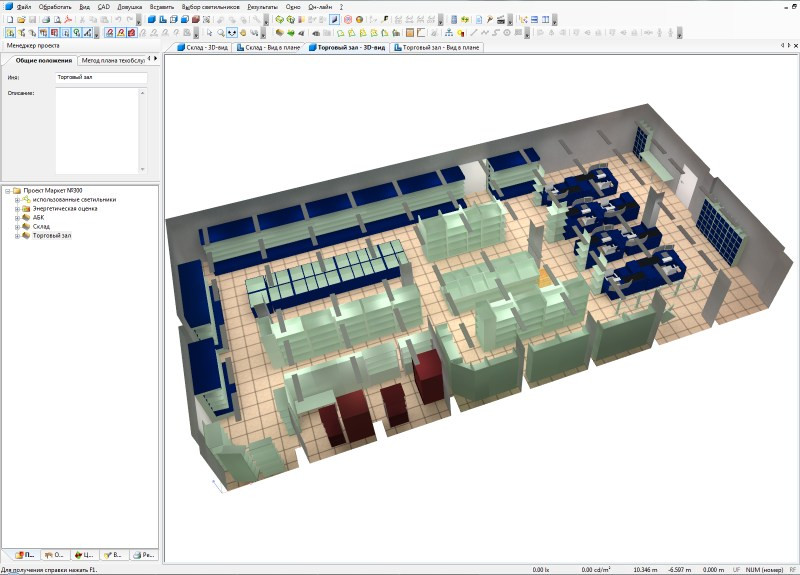This screenshot has height=575, width=800.
Task: Toggle the first red luminaire display icon
Action: pyautogui.click(x=110, y=32)
